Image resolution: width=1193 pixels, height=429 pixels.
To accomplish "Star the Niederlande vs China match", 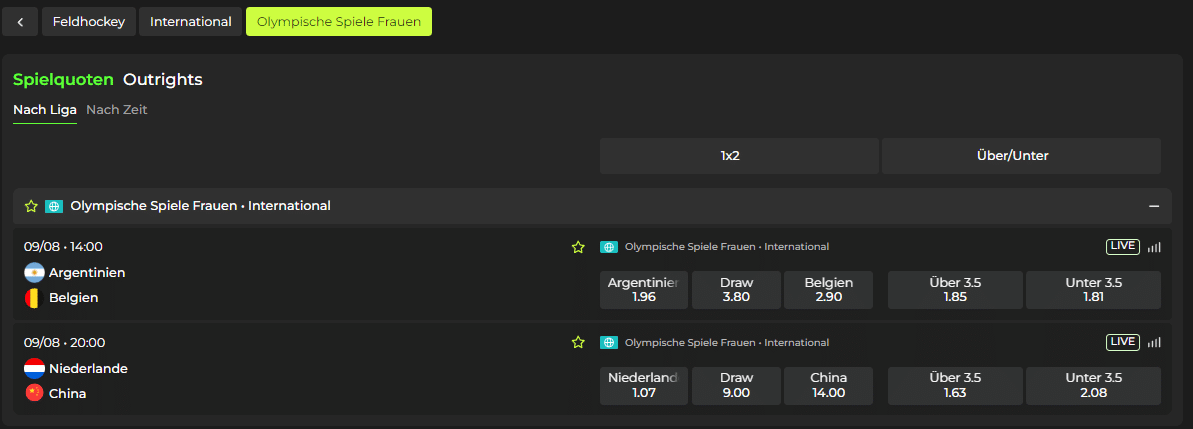I will pos(578,343).
